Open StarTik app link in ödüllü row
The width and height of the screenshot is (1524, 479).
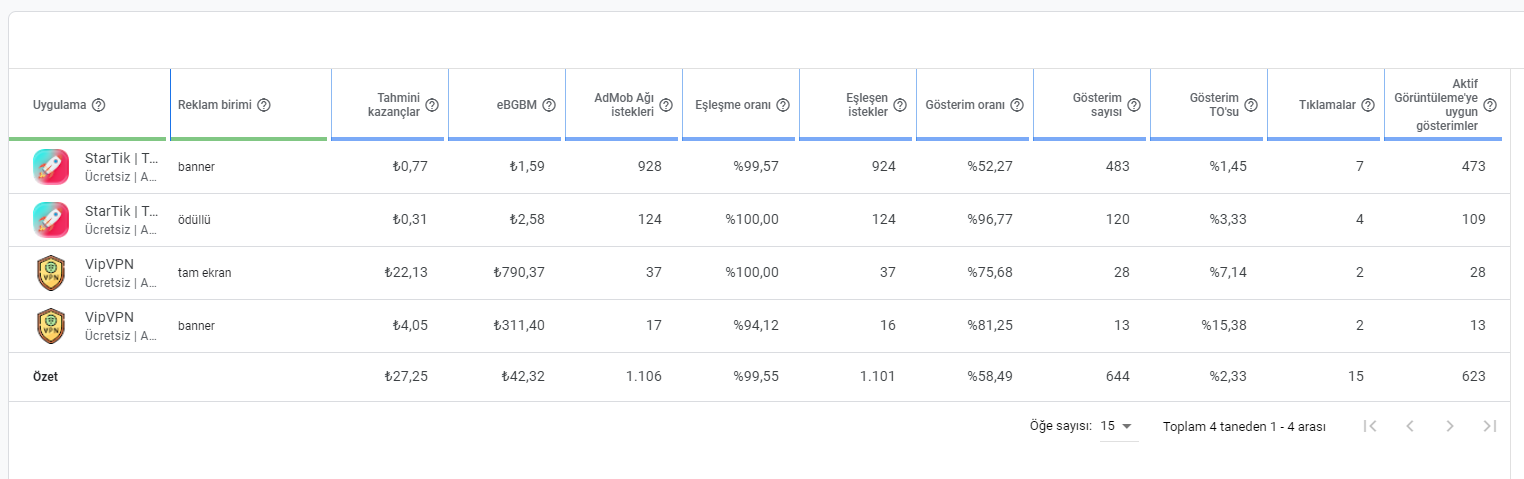point(122,211)
